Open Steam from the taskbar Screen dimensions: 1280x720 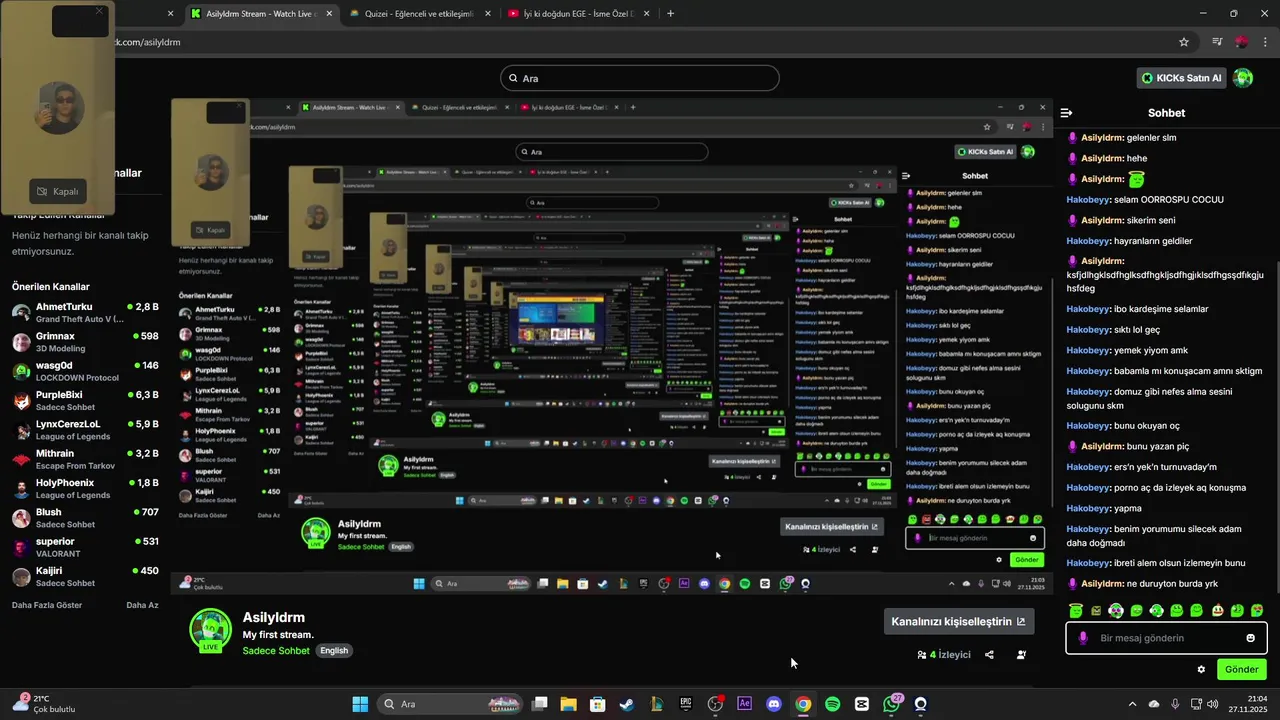[626, 704]
